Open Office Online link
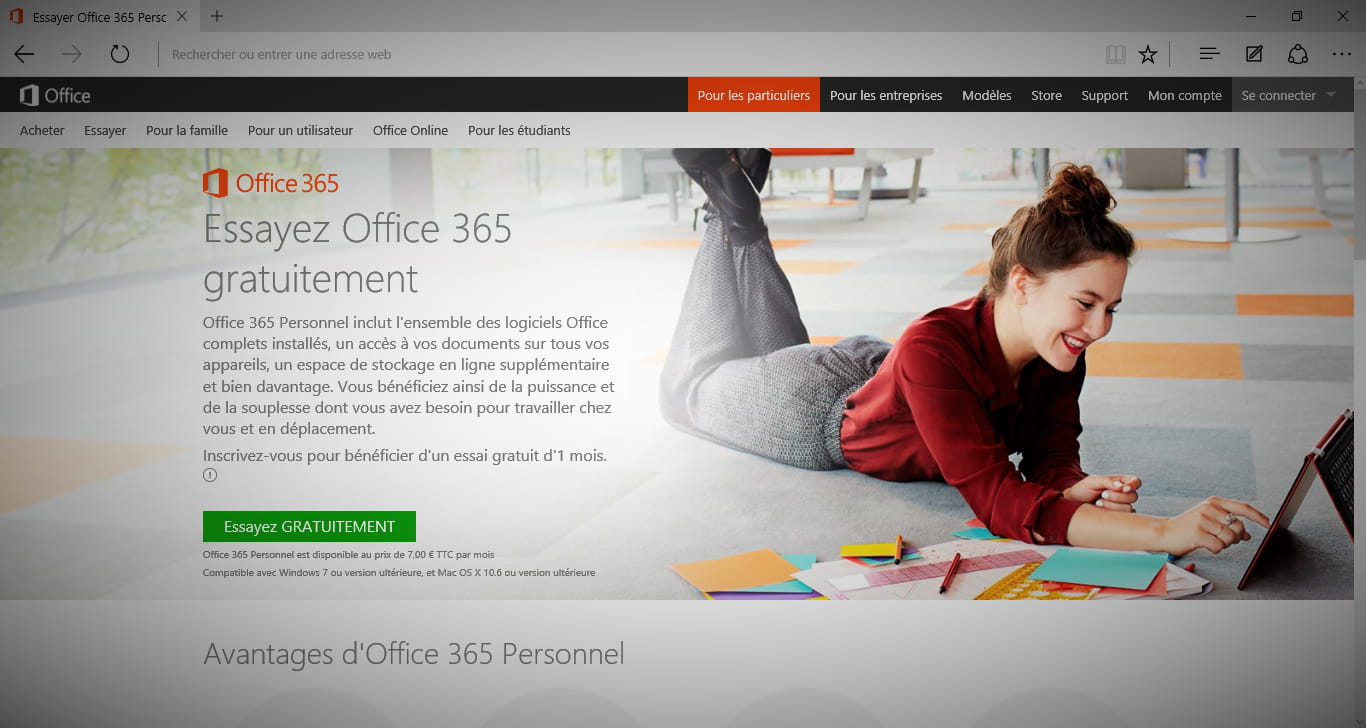This screenshot has height=728, width=1366. click(x=410, y=131)
